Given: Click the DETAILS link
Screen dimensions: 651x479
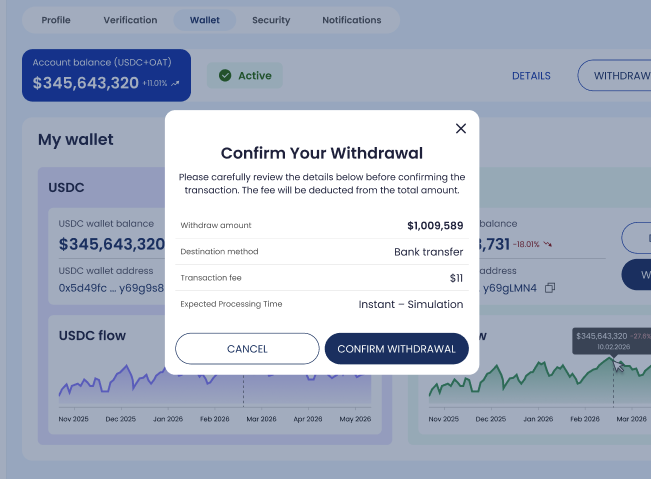Looking at the screenshot, I should point(531,76).
